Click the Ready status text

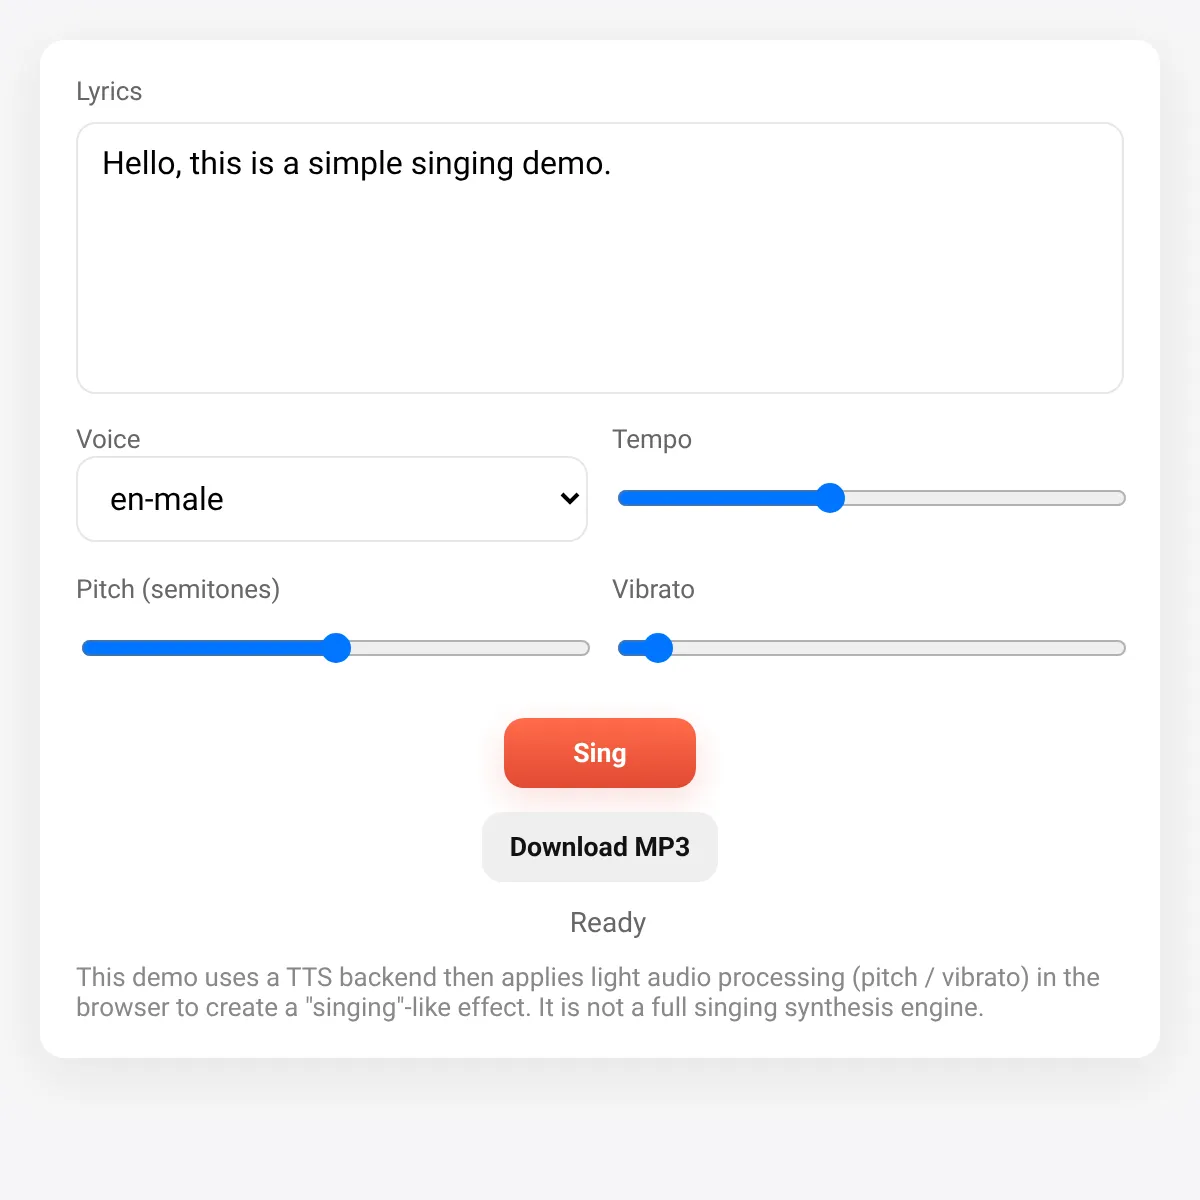(x=608, y=923)
